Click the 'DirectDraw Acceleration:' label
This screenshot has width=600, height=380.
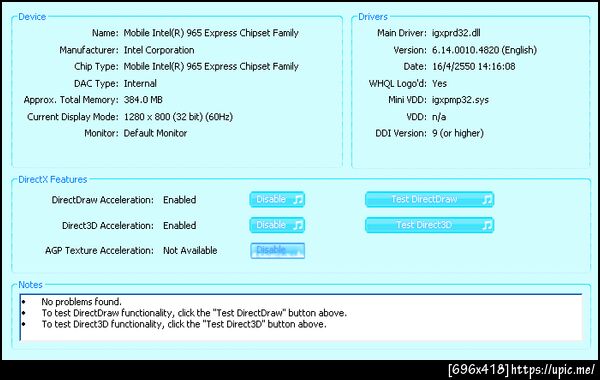coord(103,200)
